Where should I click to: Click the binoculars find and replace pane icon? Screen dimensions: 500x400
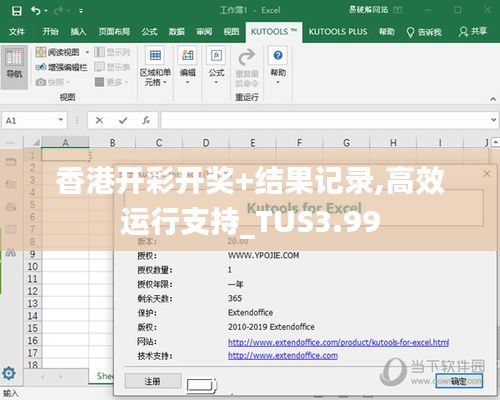coord(11,252)
